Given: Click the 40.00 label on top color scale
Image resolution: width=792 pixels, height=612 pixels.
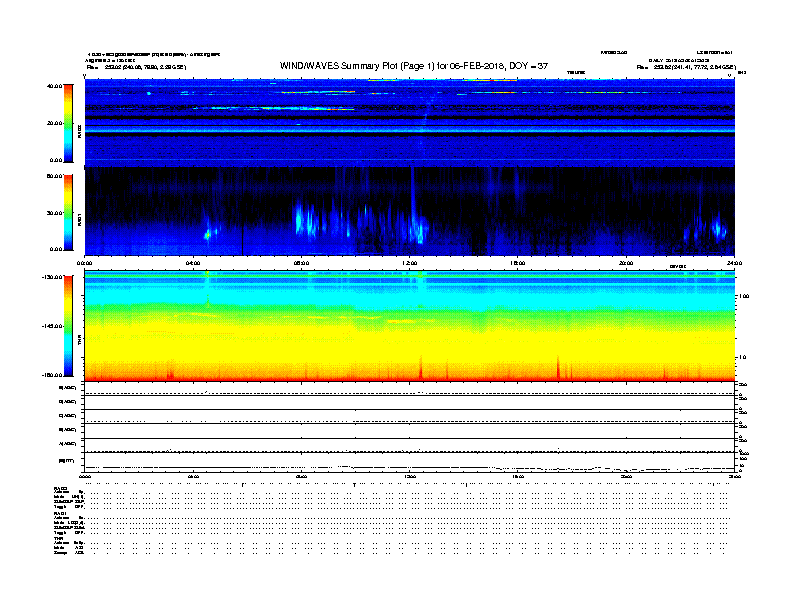Looking at the screenshot, I should coord(54,86).
